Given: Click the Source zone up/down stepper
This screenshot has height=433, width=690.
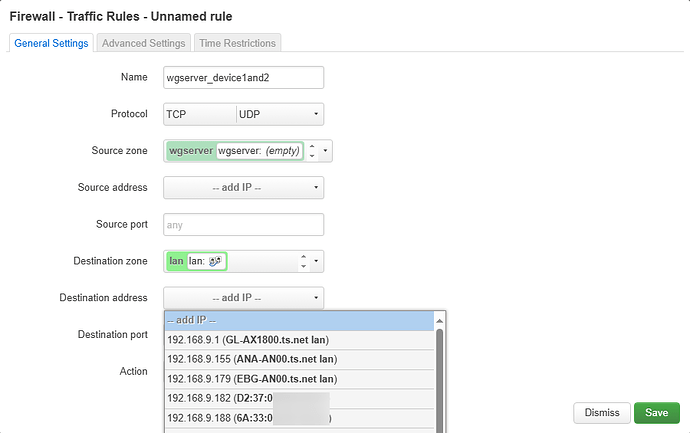Looking at the screenshot, I should coord(312,151).
